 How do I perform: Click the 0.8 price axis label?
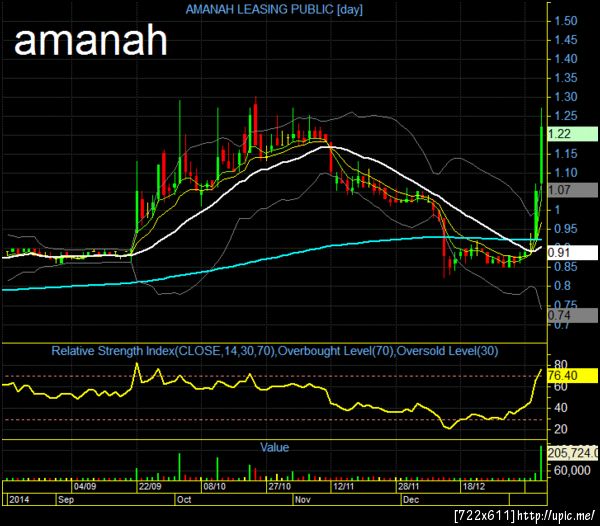562,285
